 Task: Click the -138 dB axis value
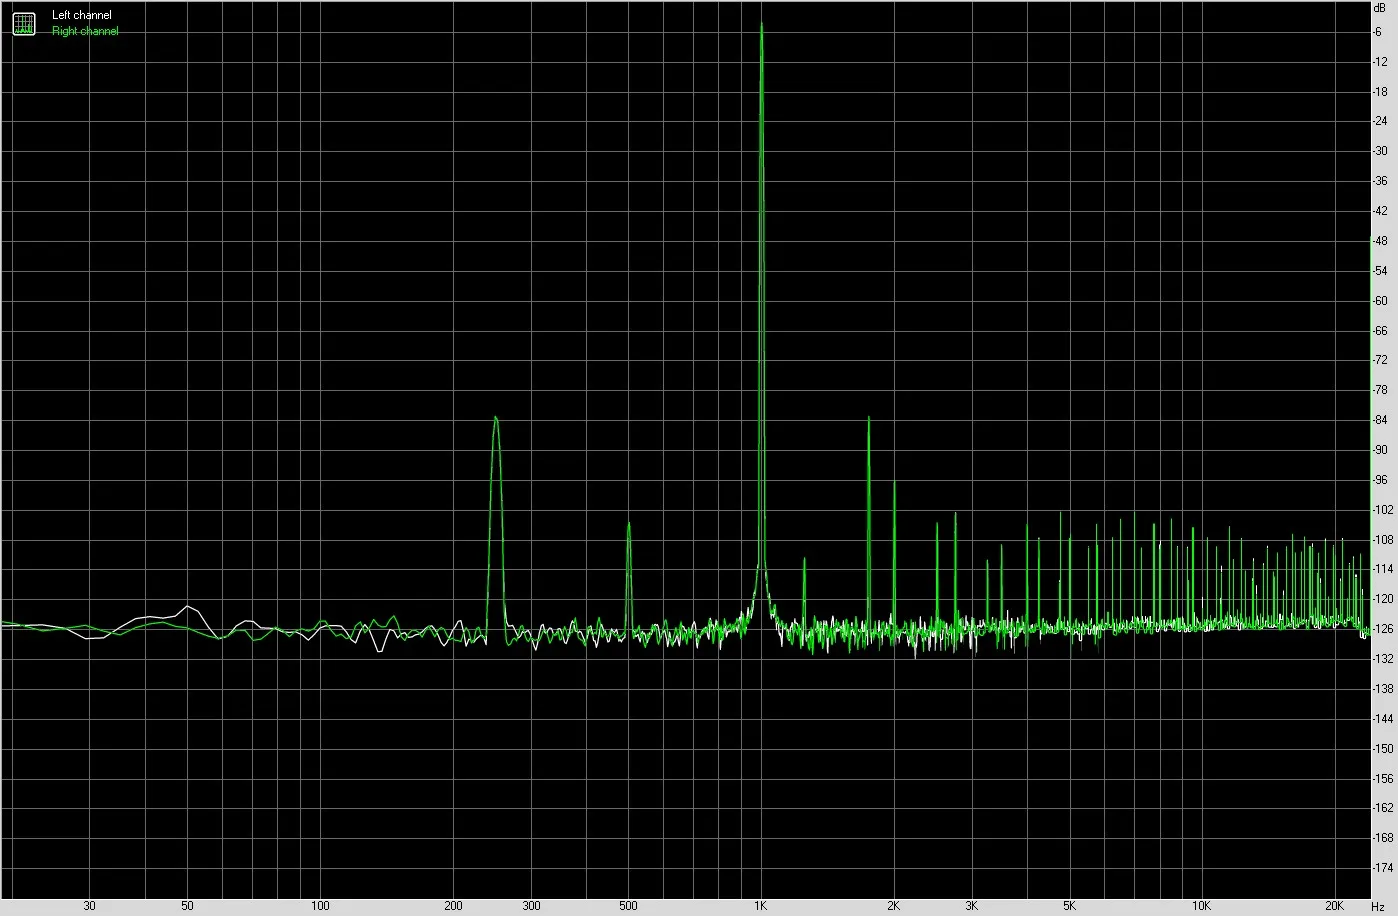pos(1383,689)
